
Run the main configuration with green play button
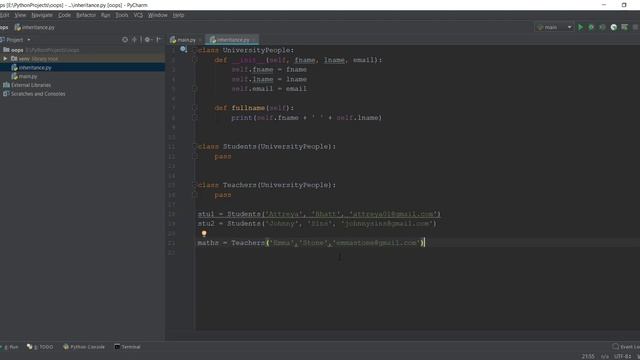click(580, 27)
